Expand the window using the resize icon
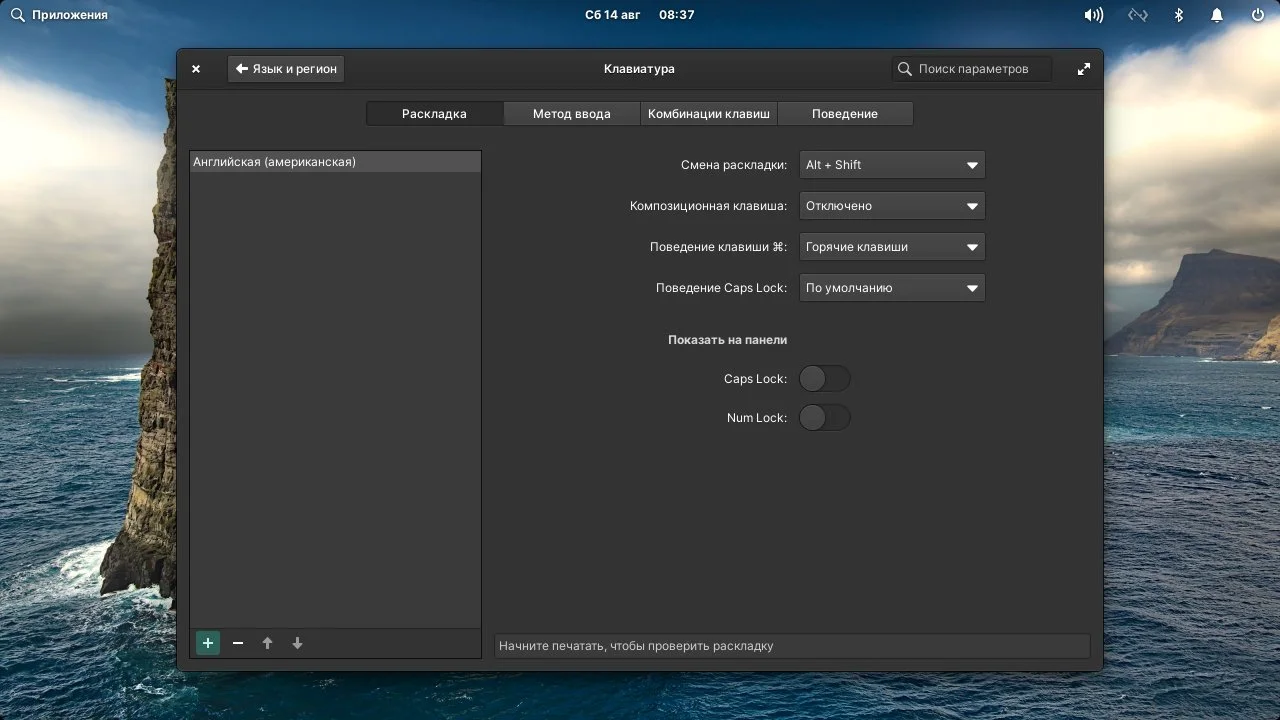 [1084, 68]
